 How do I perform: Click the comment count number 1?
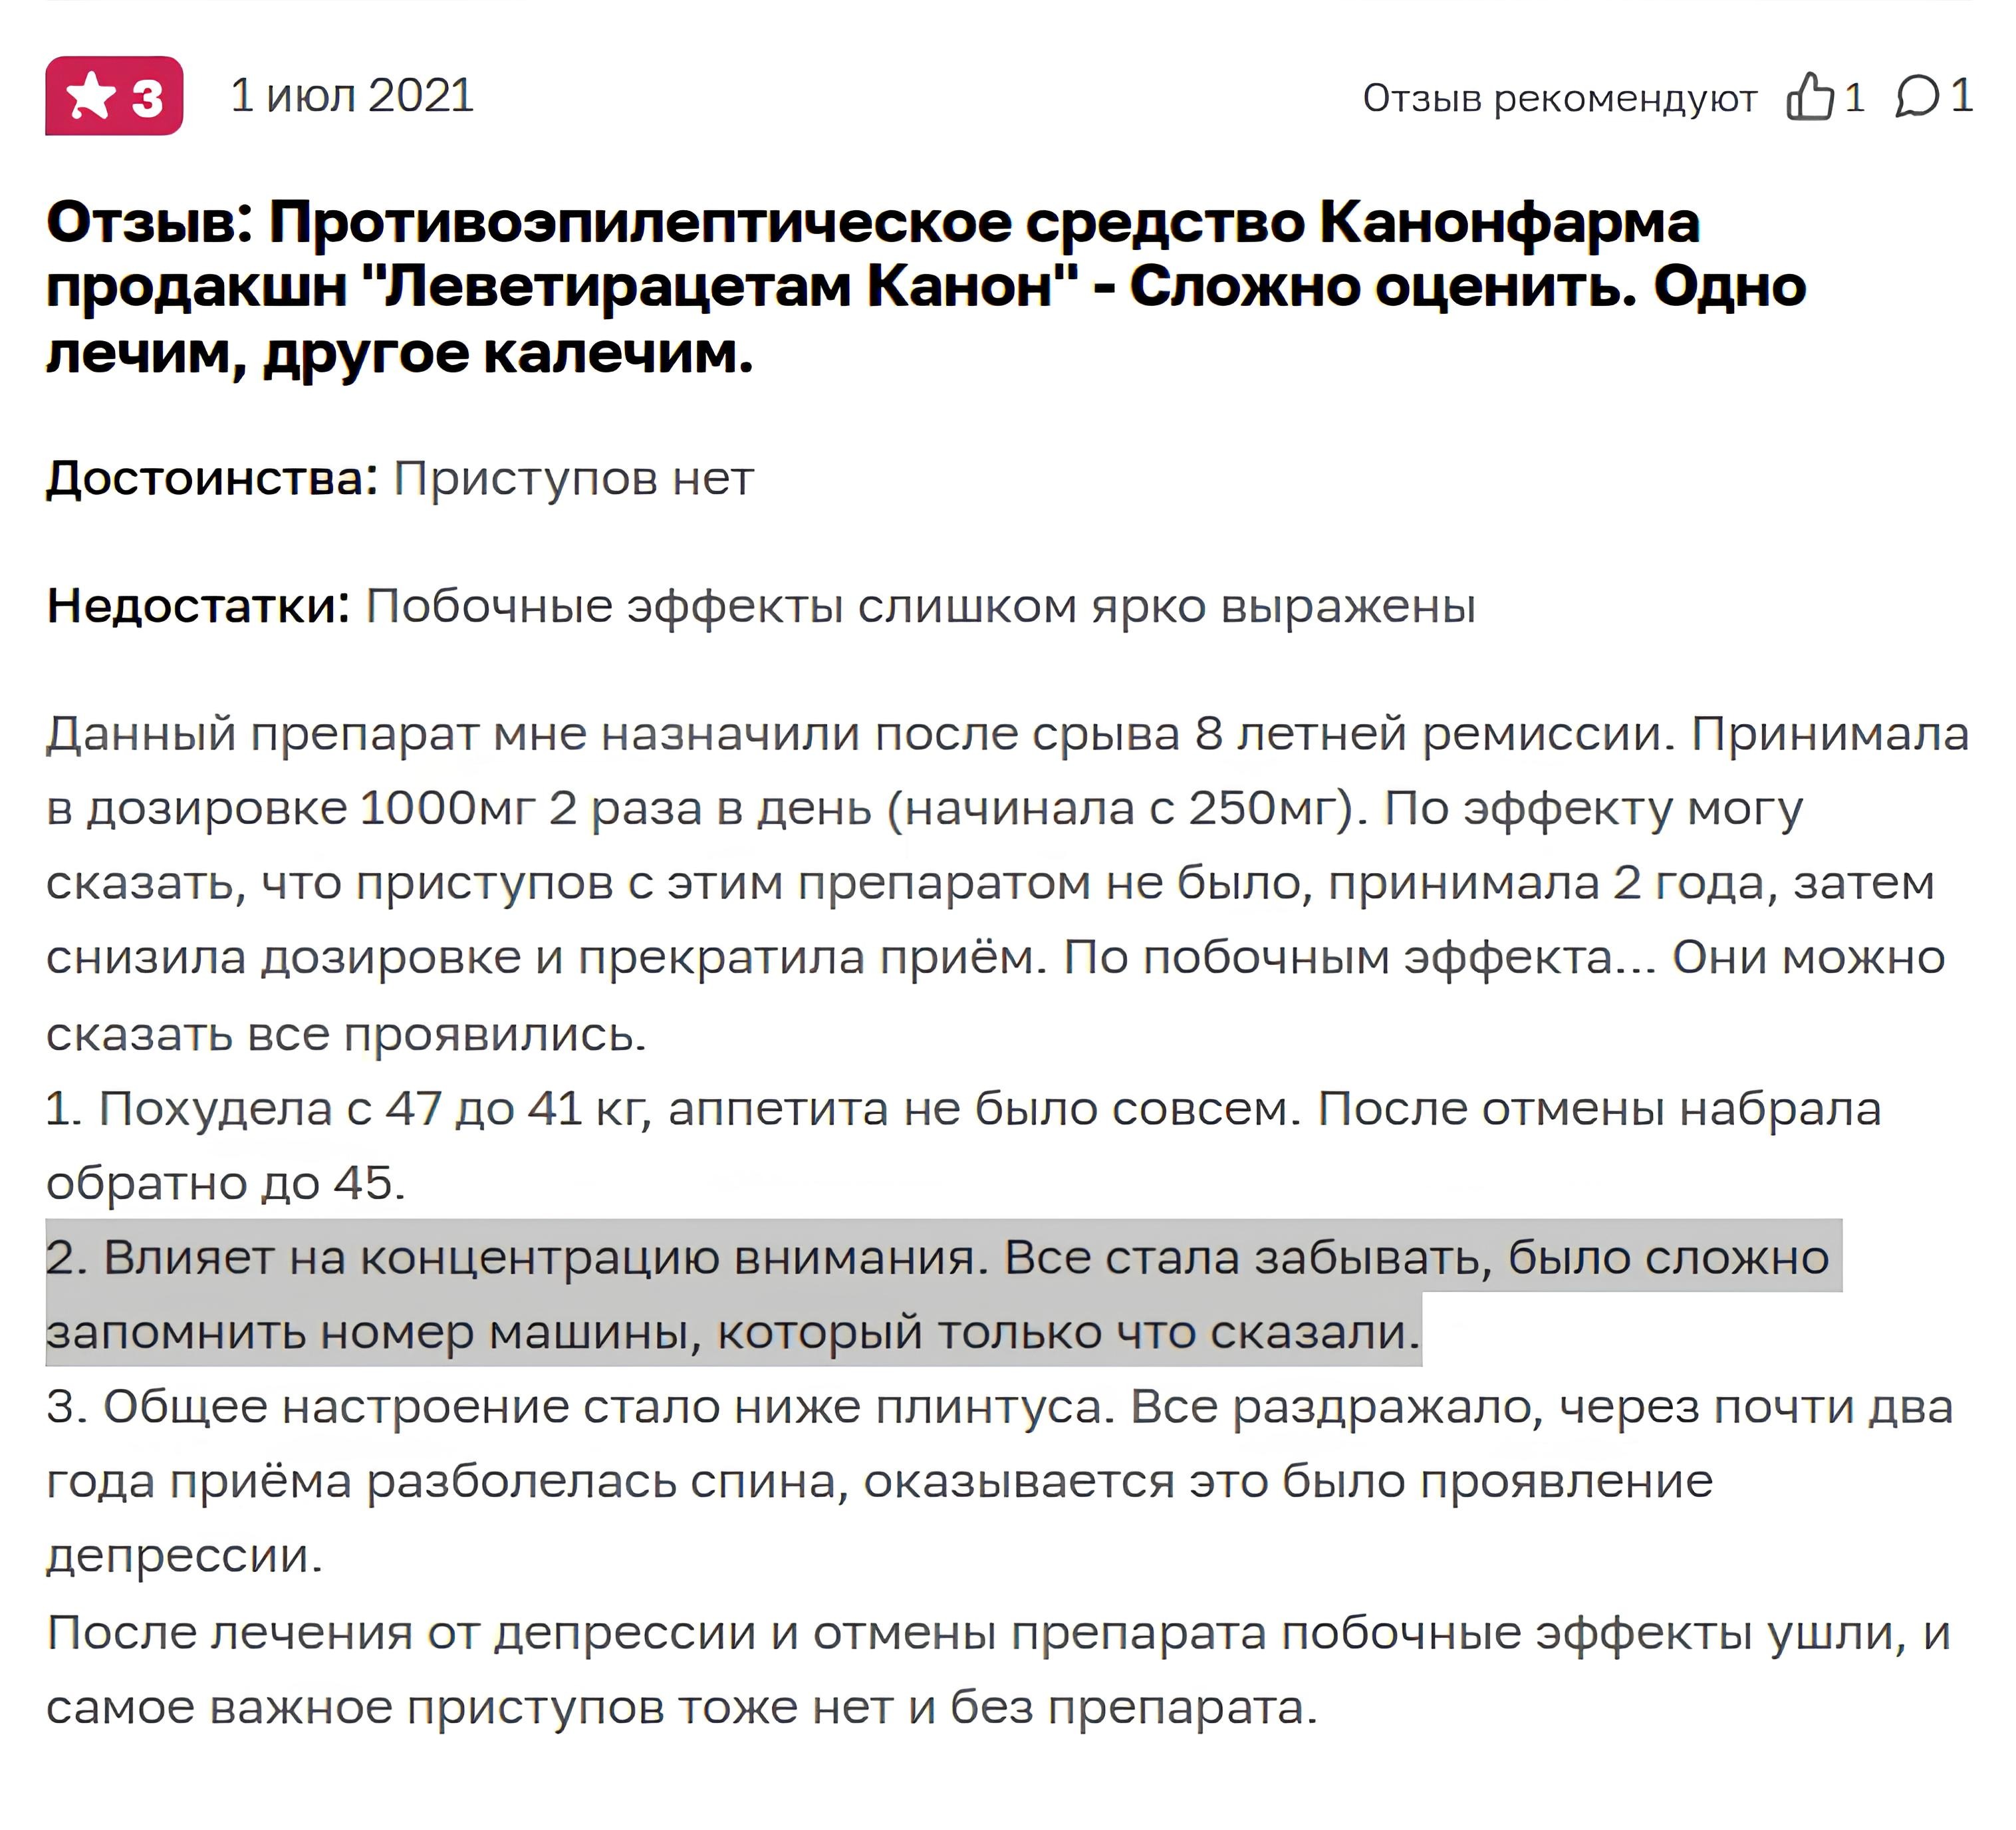1962,97
